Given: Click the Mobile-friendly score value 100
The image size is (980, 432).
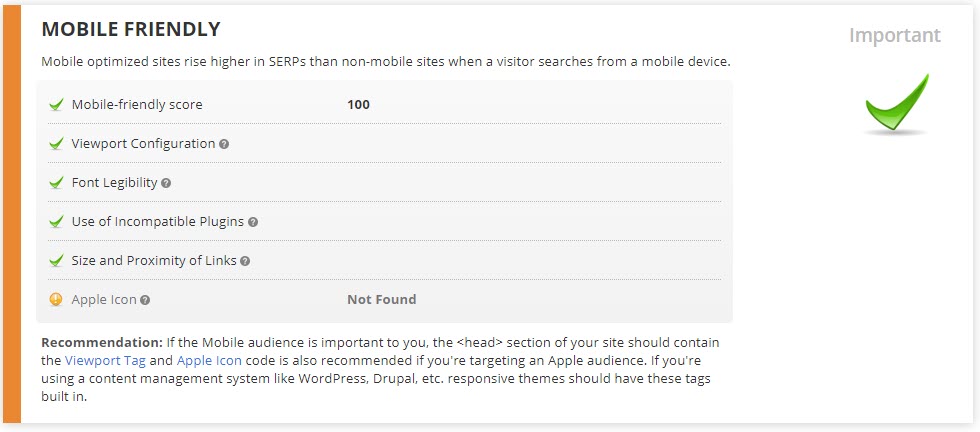Looking at the screenshot, I should [x=358, y=104].
